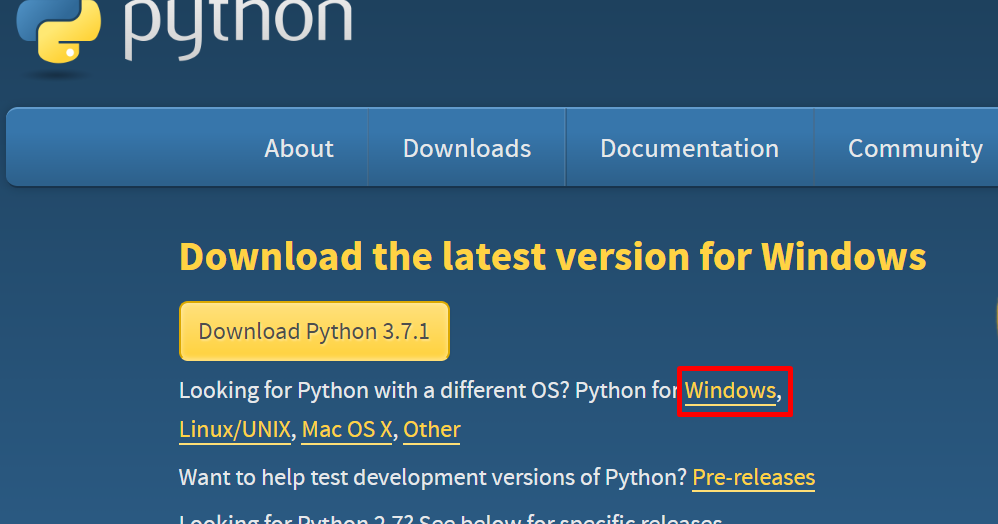The image size is (998, 524).
Task: Open the Downloads menu
Action: (467, 148)
